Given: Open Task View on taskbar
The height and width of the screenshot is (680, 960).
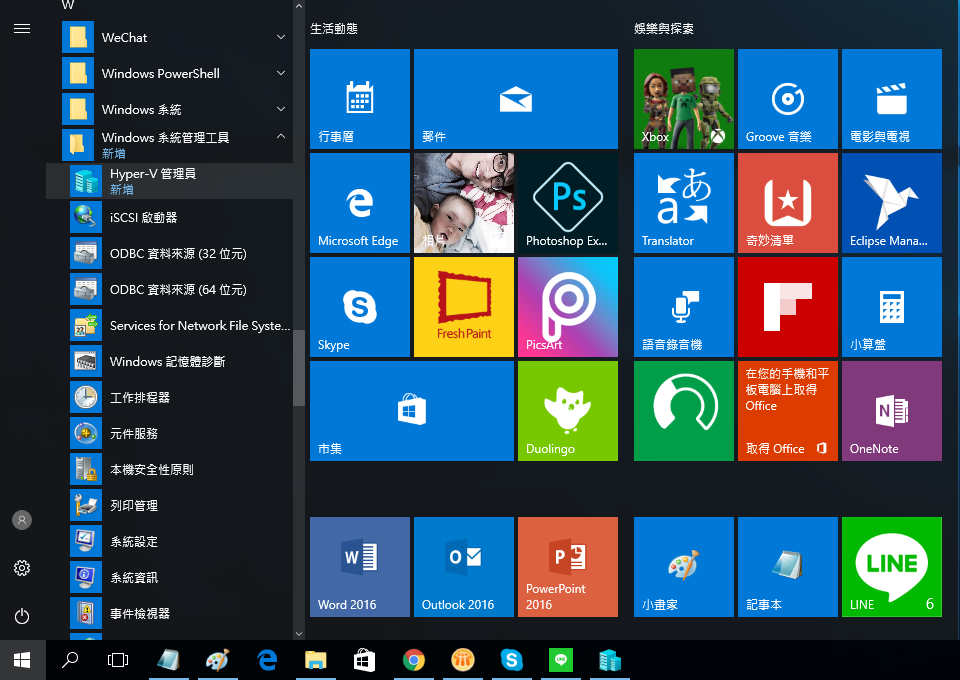Looking at the screenshot, I should [118, 660].
